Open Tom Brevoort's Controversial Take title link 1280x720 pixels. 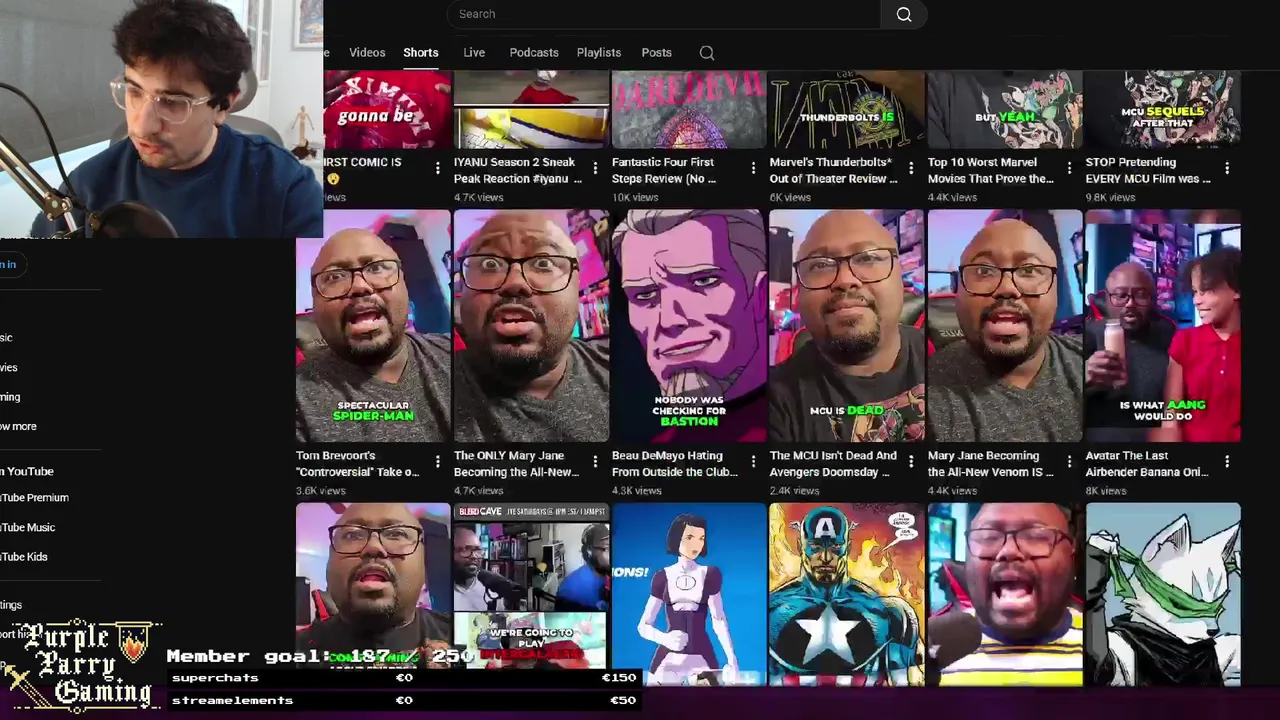(357, 464)
